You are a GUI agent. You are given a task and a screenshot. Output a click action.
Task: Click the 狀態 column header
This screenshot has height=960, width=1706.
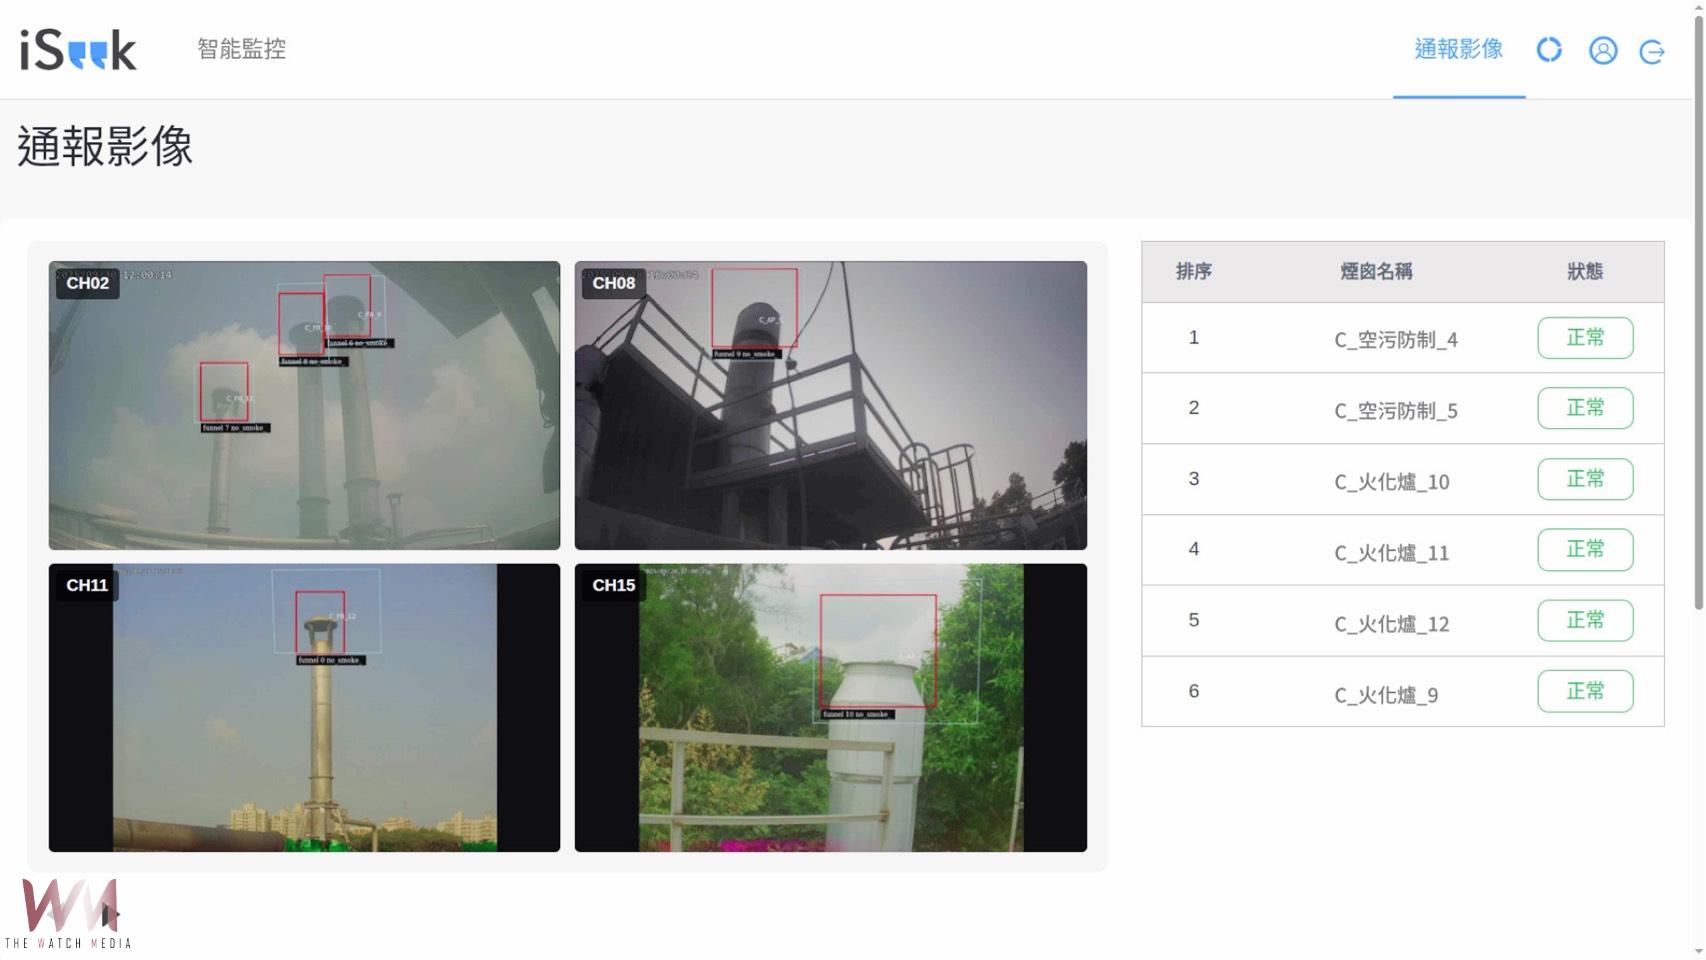(1585, 271)
